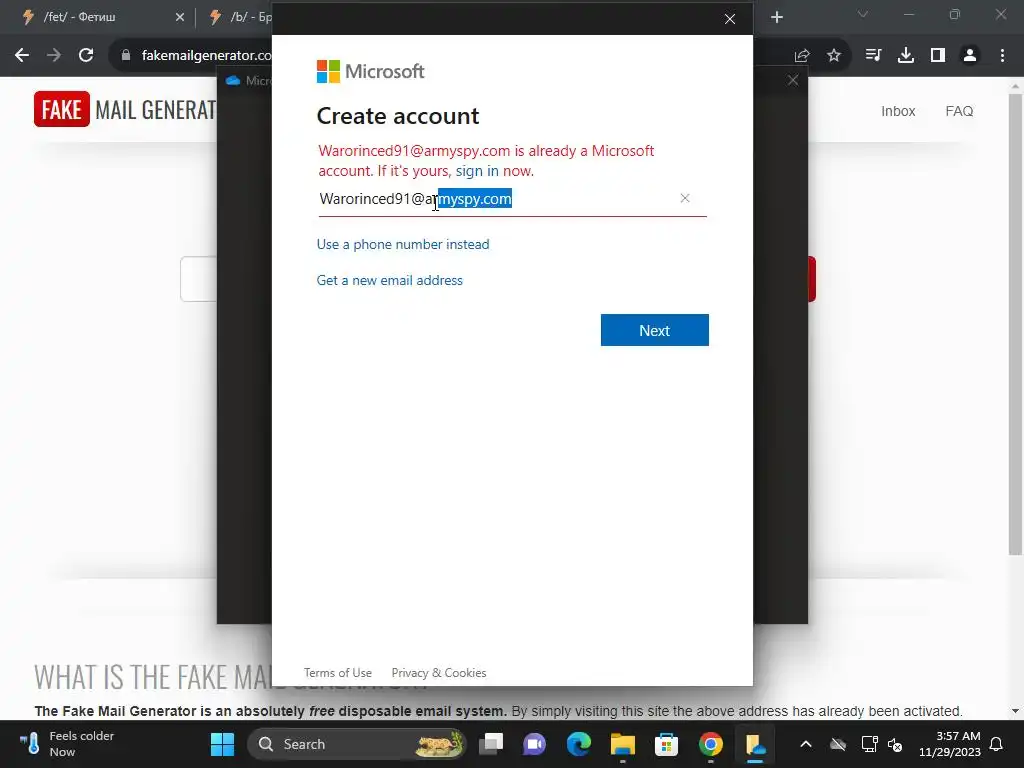Open muted volume tray icon
This screenshot has height=768, width=1024.
pyautogui.click(x=895, y=744)
